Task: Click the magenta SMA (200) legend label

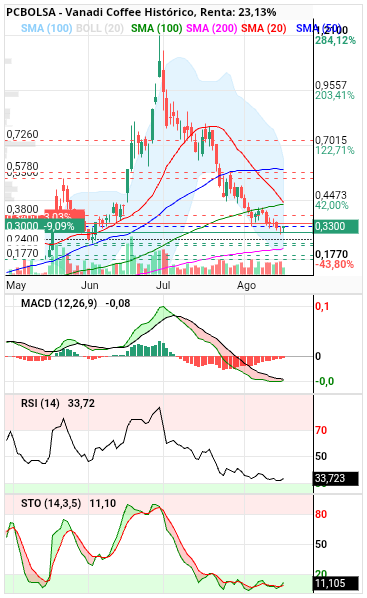Action: 211,28
